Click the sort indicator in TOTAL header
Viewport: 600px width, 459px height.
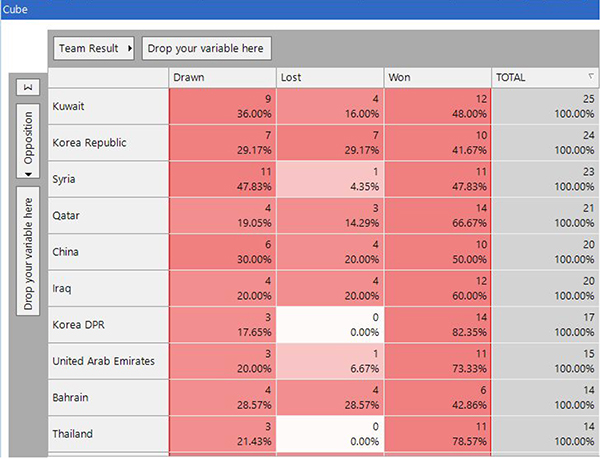click(589, 77)
